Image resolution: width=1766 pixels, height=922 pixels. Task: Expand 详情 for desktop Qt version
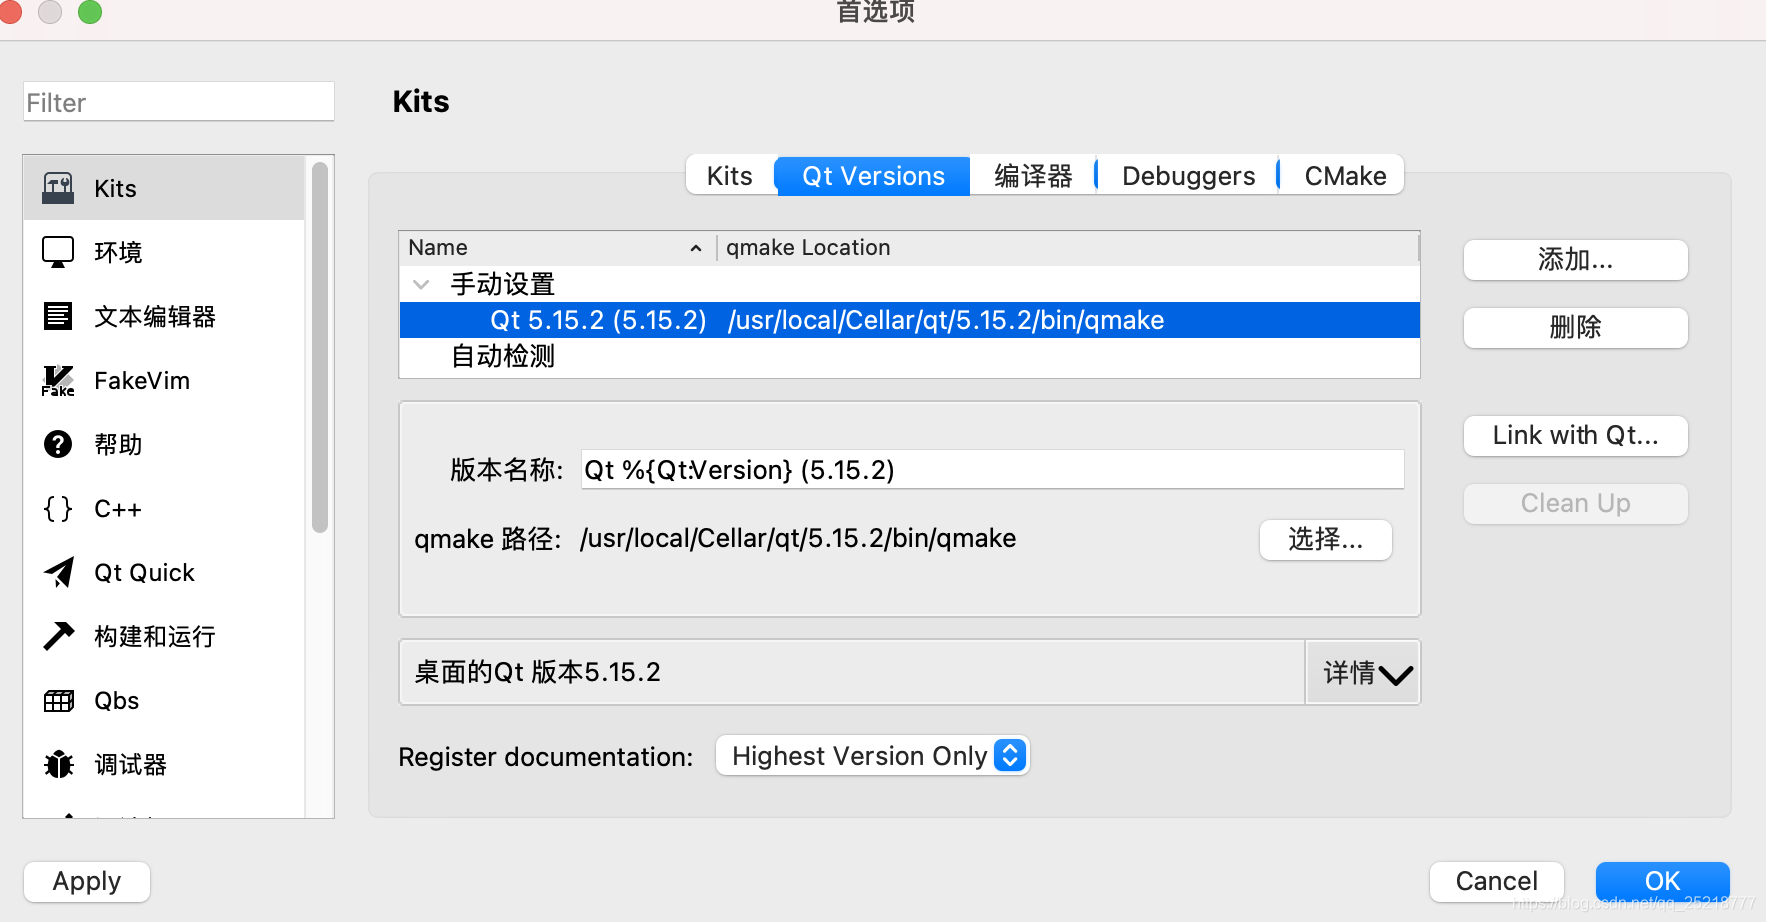pos(1364,673)
